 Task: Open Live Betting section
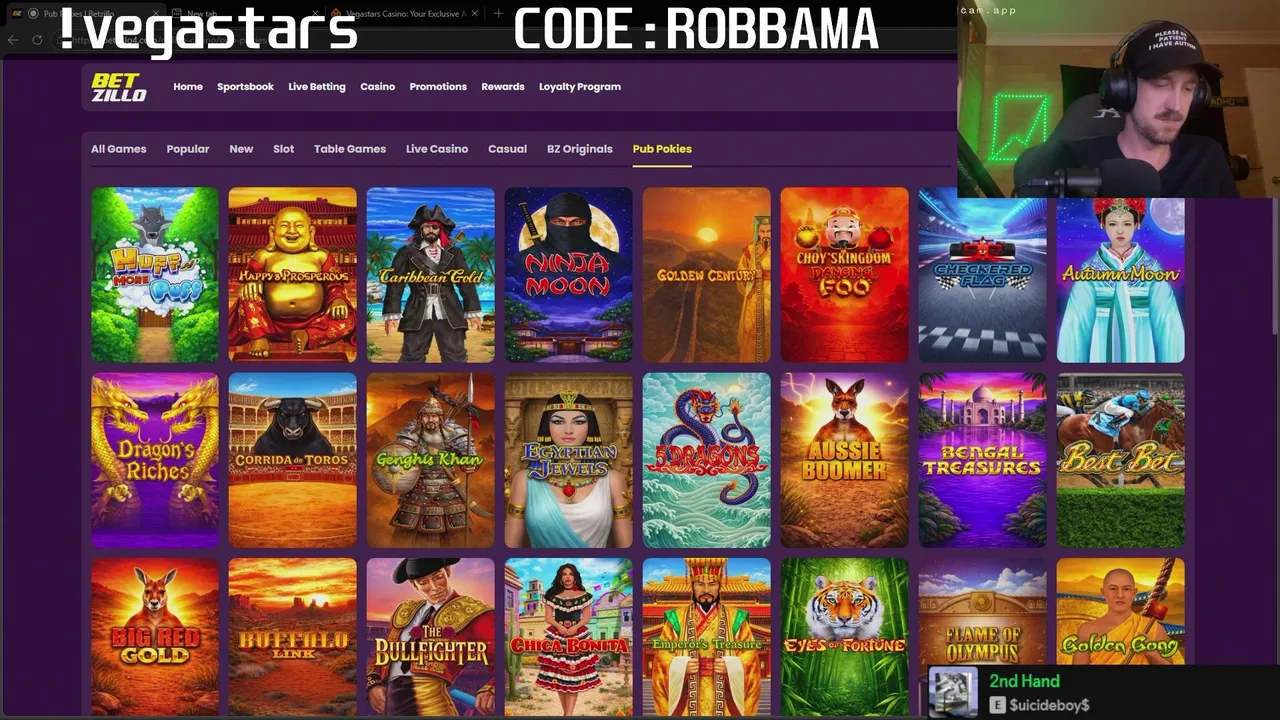pyautogui.click(x=317, y=87)
